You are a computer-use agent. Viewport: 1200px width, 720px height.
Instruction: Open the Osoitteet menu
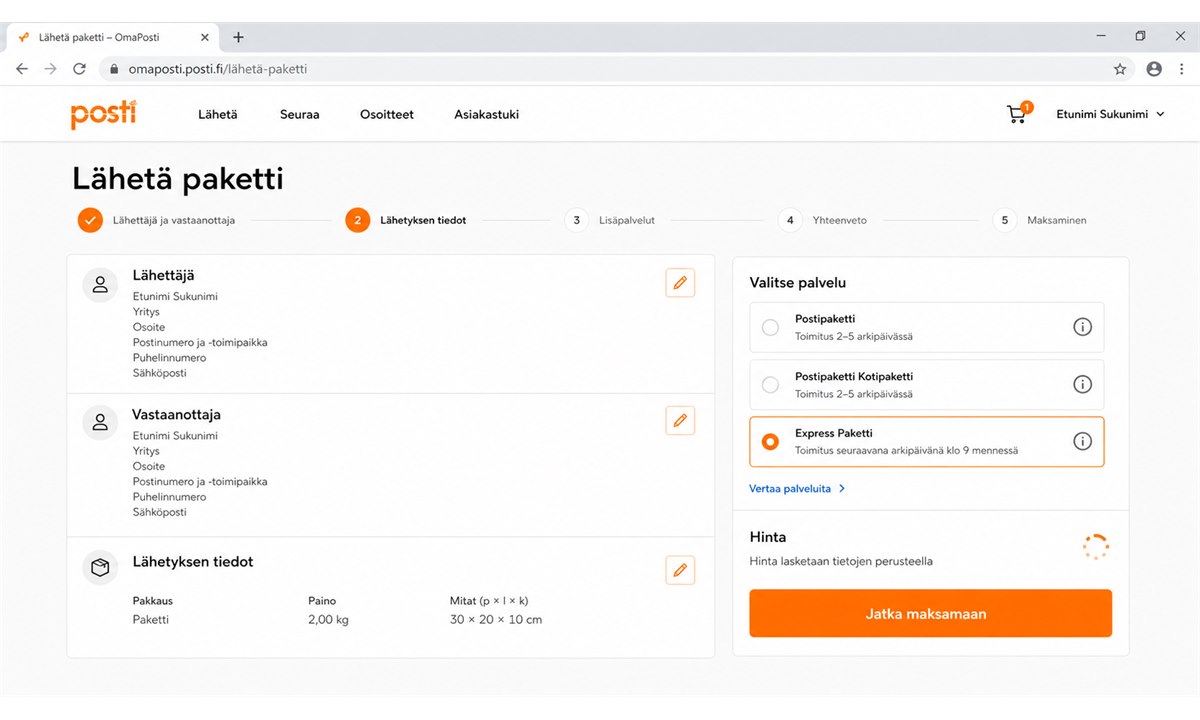[387, 114]
